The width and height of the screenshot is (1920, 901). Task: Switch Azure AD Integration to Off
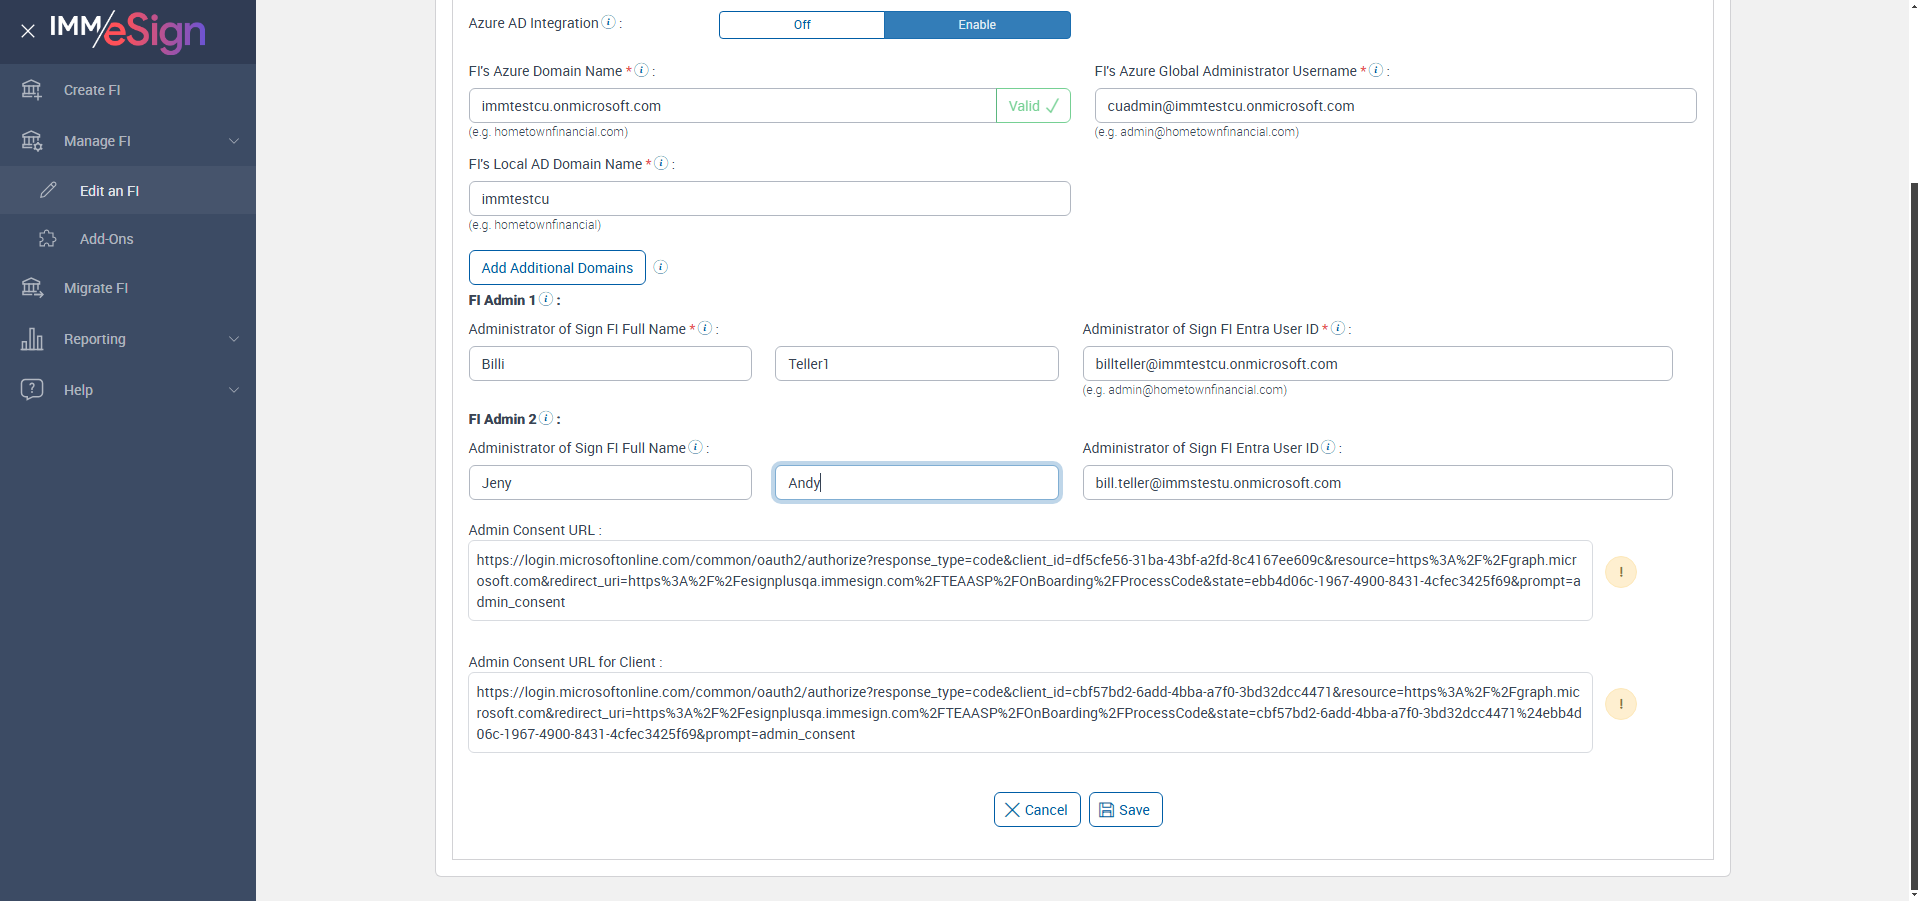pos(802,25)
